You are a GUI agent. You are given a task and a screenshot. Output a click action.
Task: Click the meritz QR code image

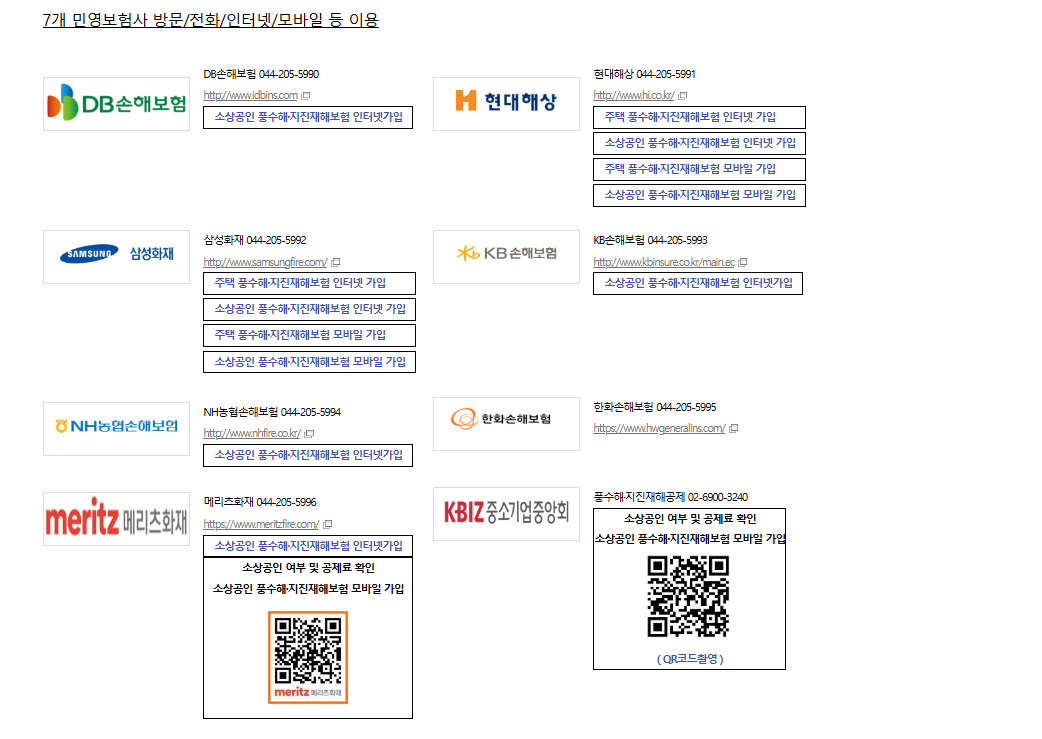click(x=308, y=657)
